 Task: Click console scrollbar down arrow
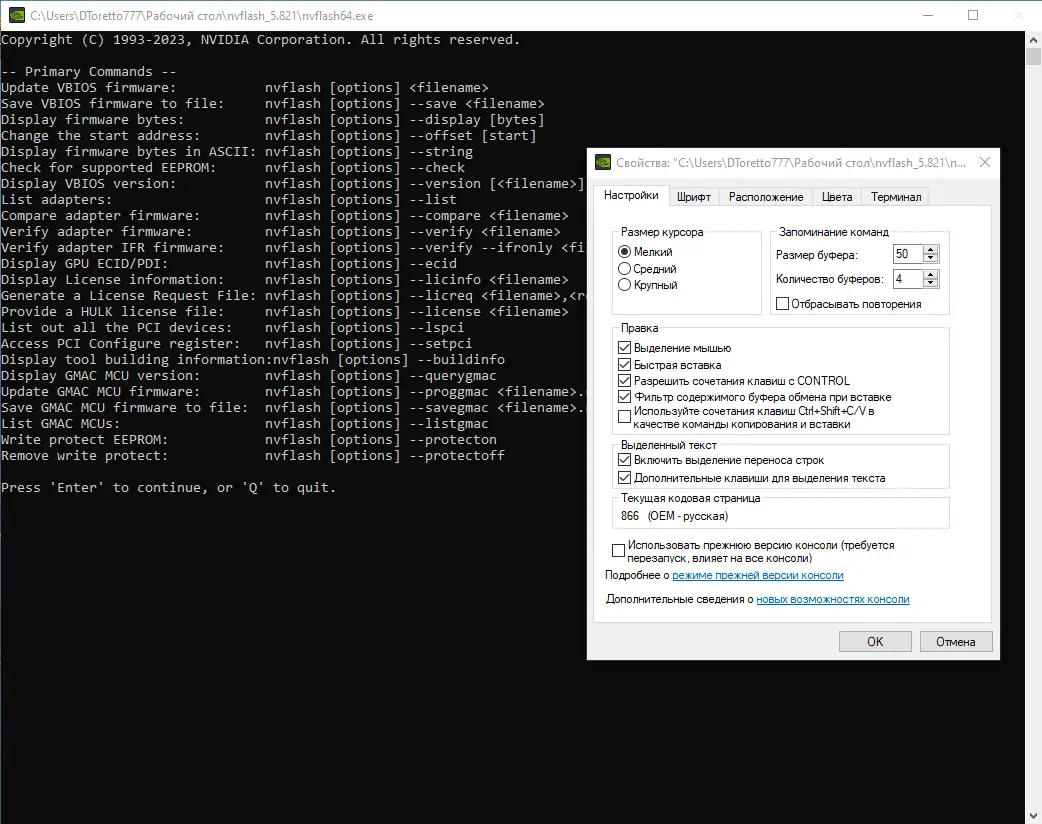(x=1033, y=815)
